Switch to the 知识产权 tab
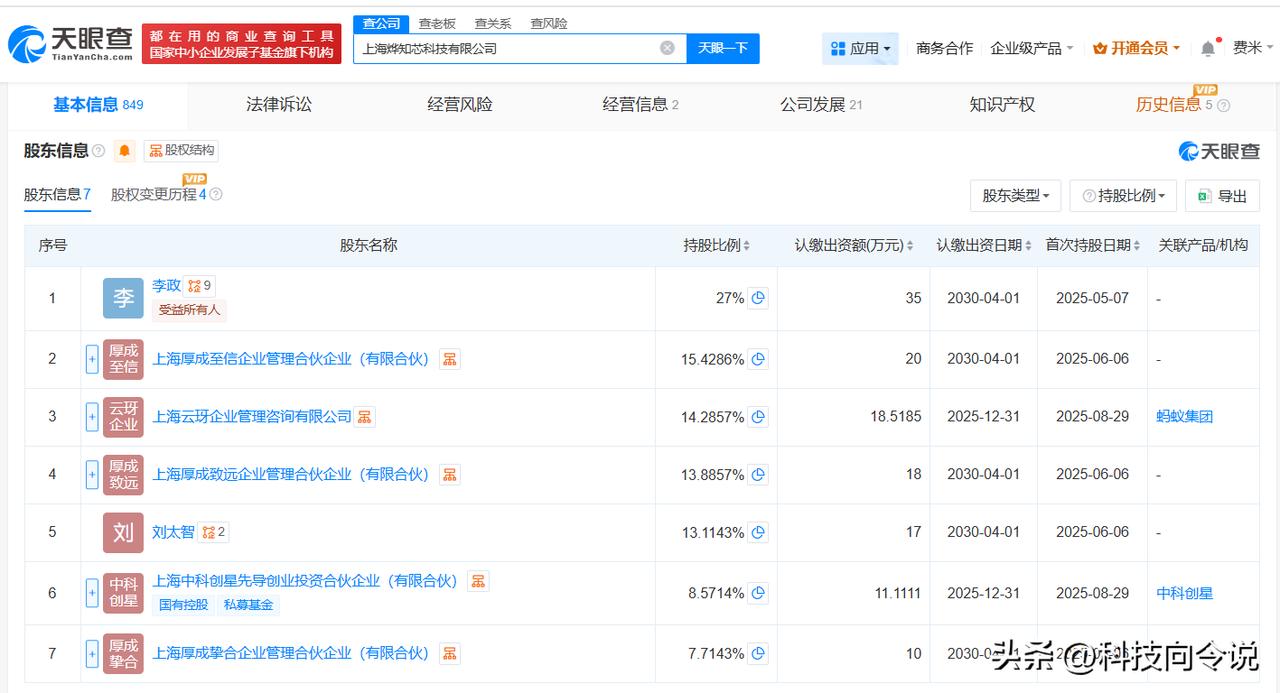Image resolution: width=1280 pixels, height=693 pixels. click(1002, 104)
